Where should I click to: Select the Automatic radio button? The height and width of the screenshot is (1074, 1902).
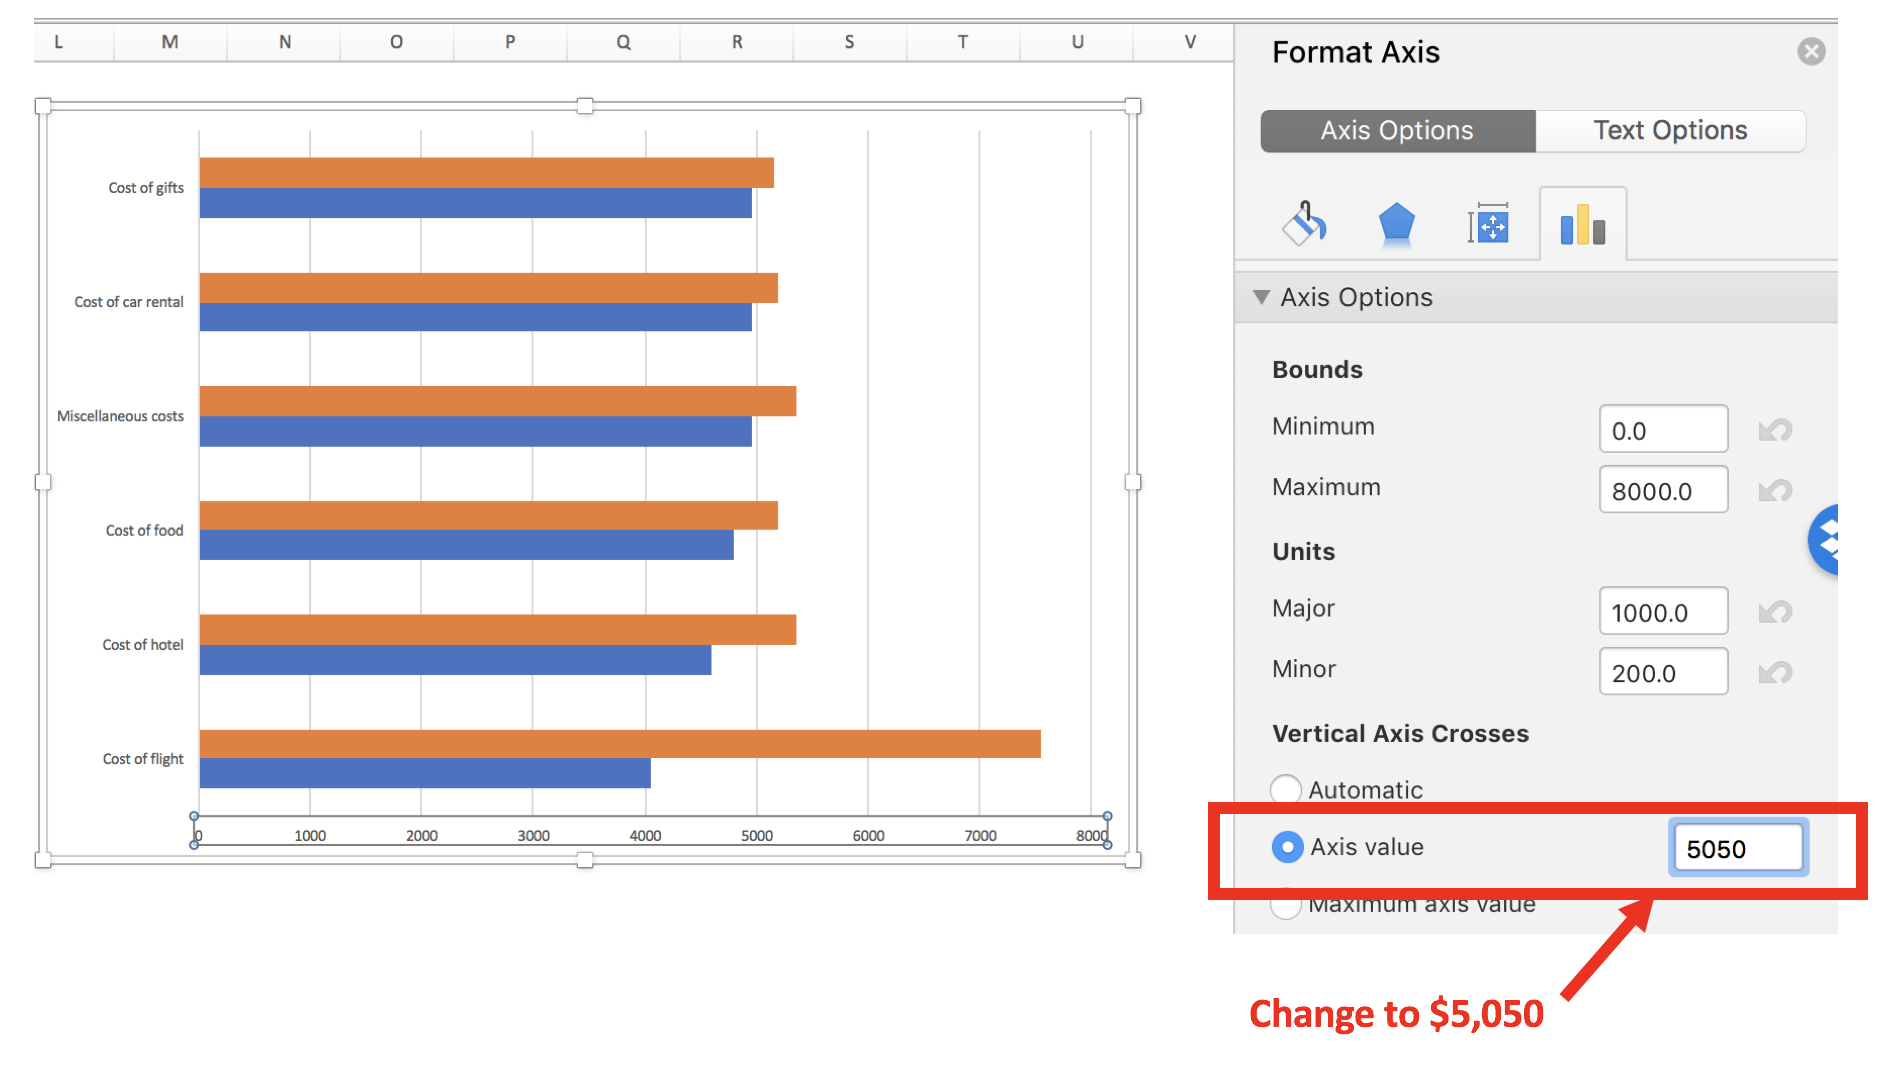click(1286, 789)
